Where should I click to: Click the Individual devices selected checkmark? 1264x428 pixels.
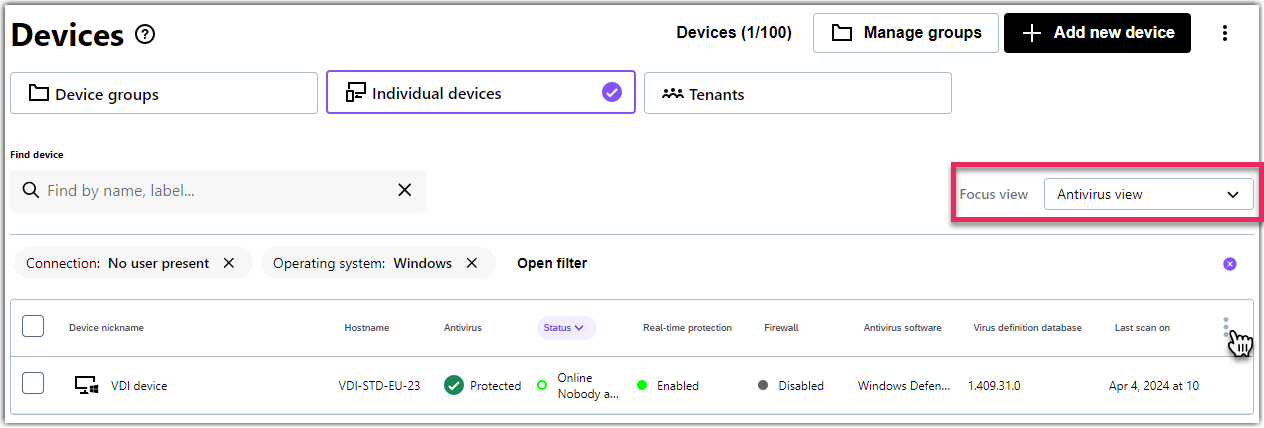pos(612,93)
